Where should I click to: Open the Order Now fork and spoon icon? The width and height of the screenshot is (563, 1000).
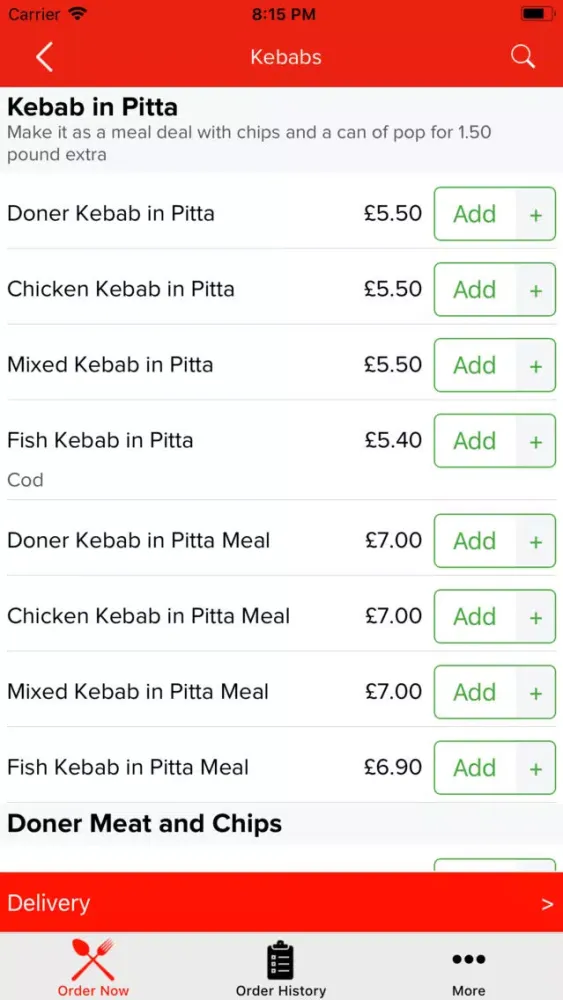click(x=93, y=959)
